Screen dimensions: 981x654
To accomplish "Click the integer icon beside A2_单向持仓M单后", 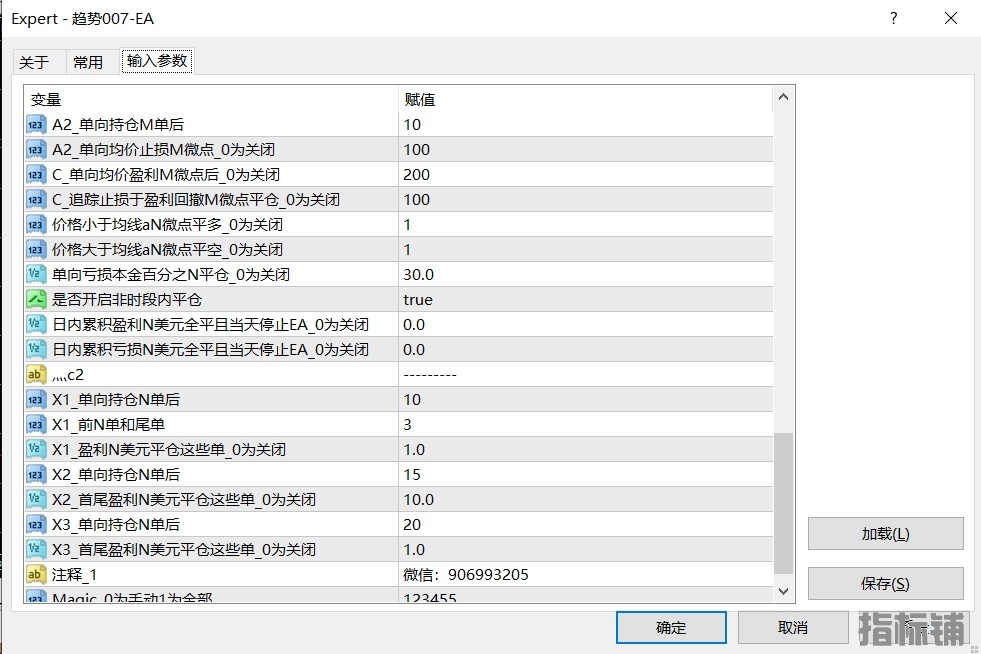I will (x=36, y=125).
